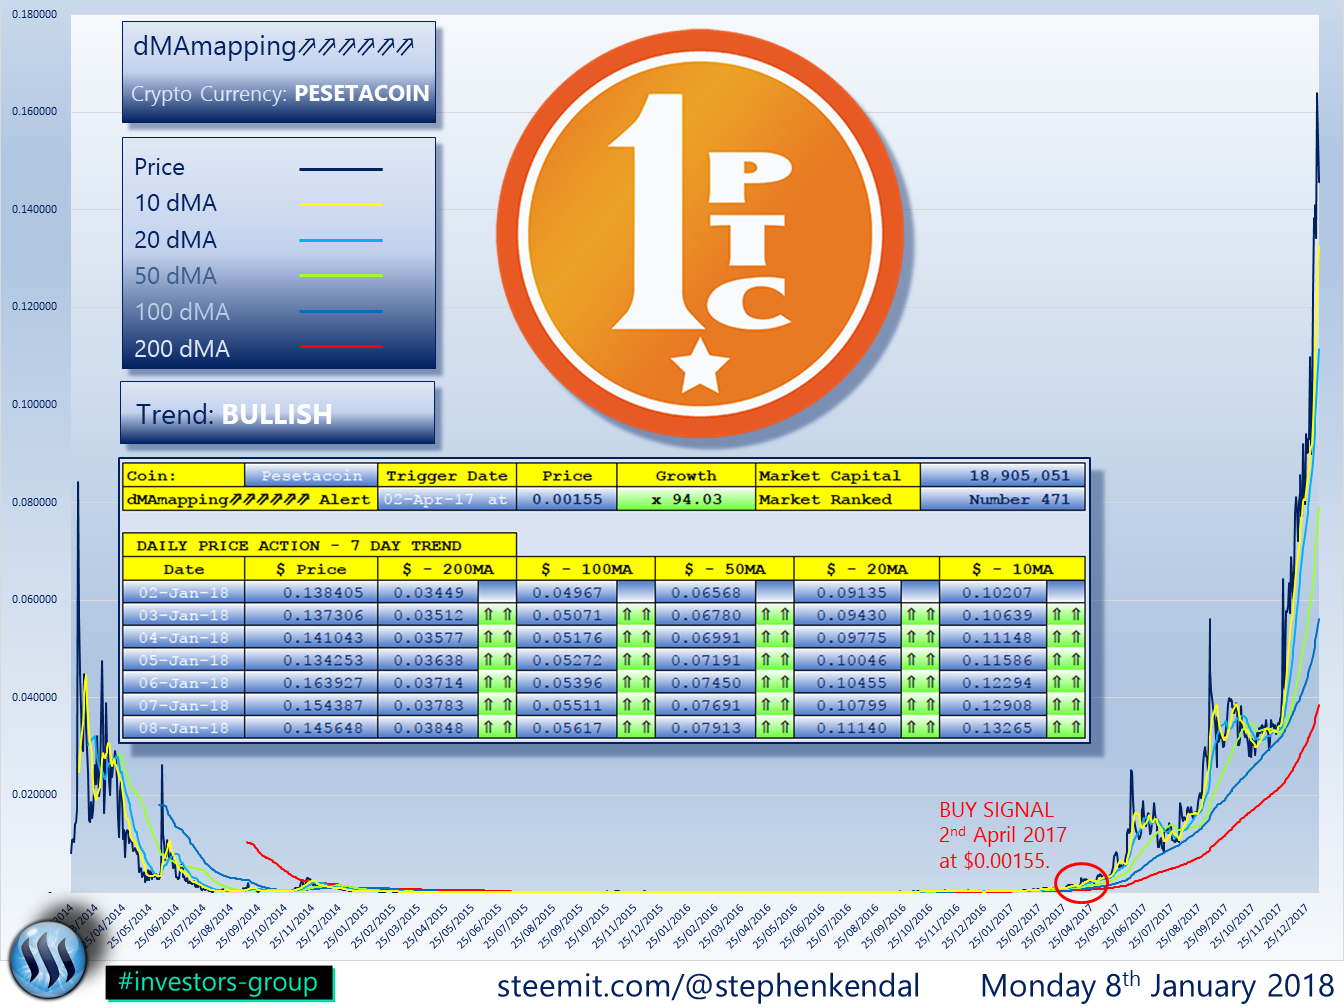Click the price 0.163927 cell
The image size is (1344, 1008).
coord(311,683)
